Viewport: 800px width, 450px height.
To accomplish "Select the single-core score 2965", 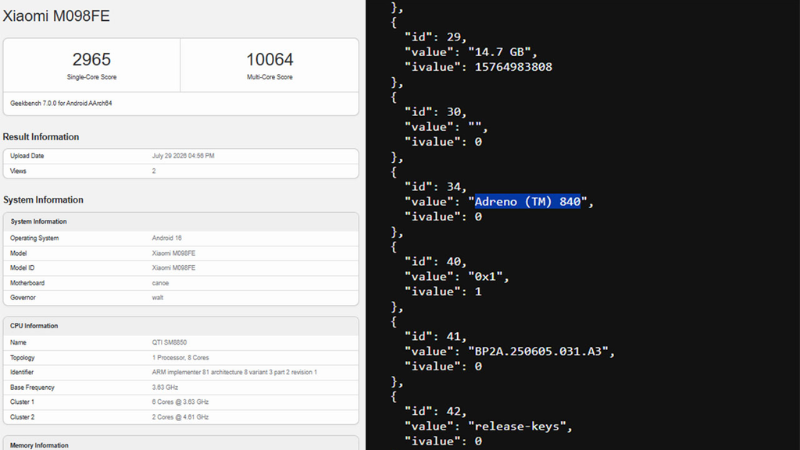I will (91, 59).
